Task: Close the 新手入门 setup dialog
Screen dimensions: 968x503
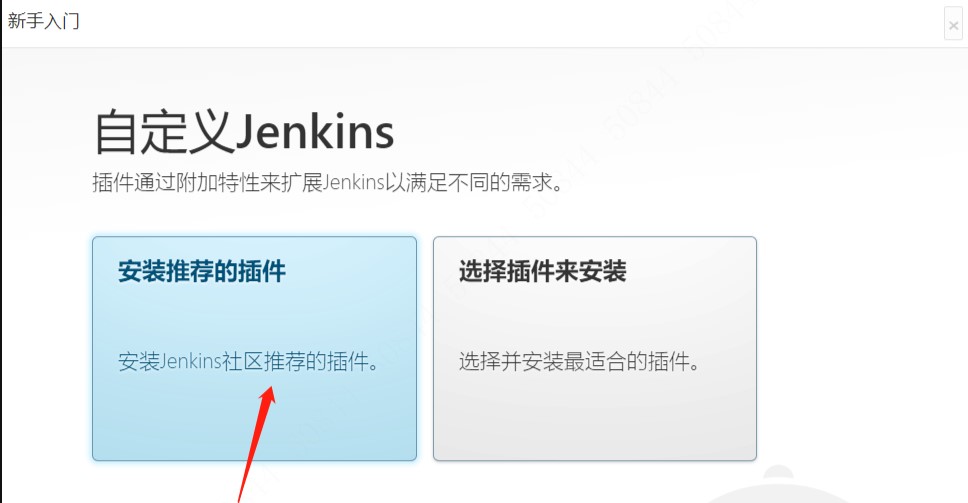Action: [x=953, y=25]
